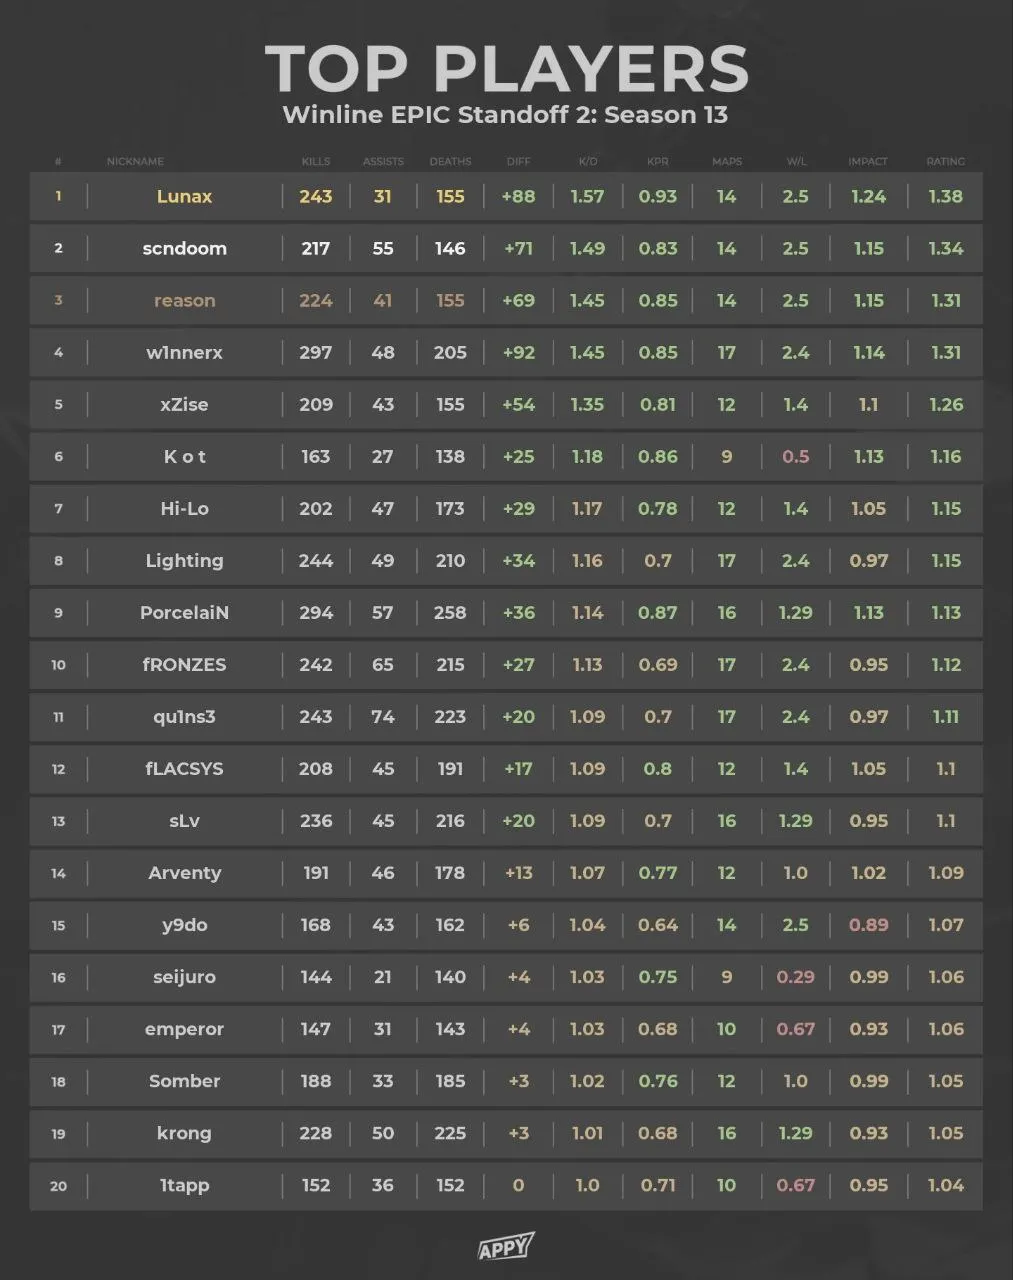
Task: Click the IMPACT column header
Action: point(868,161)
